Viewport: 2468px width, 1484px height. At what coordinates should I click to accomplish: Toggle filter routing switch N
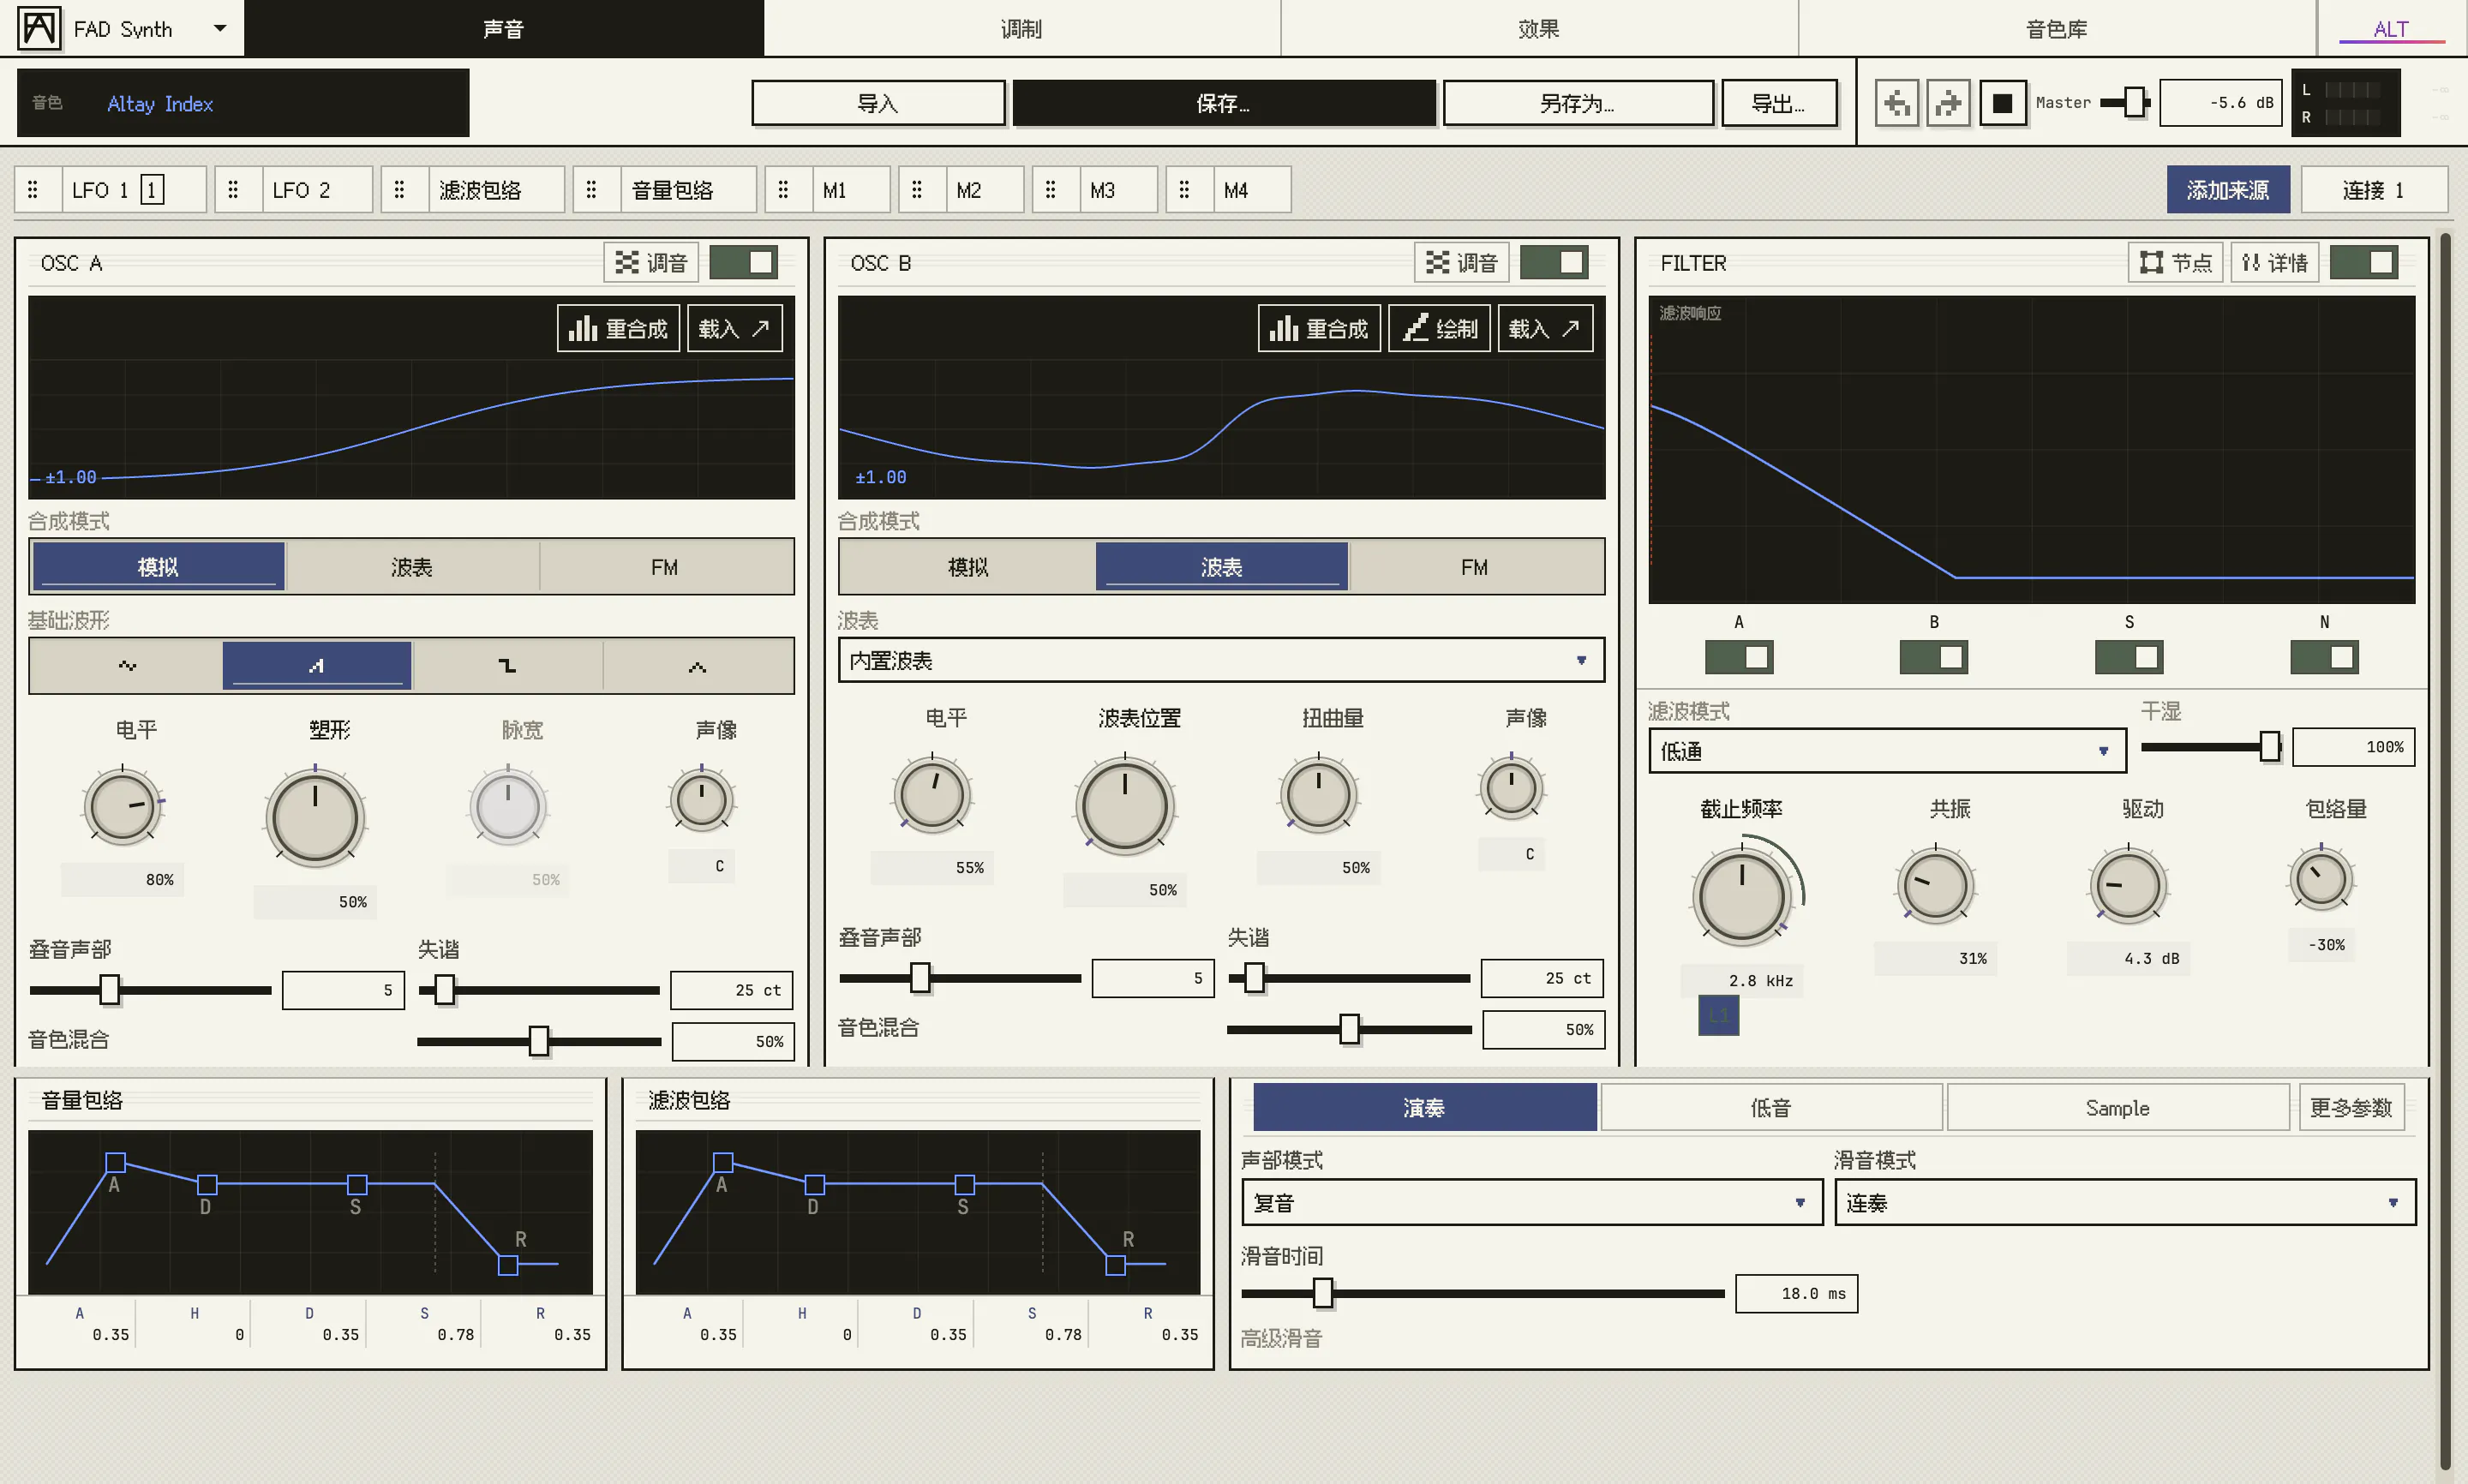pos(2324,657)
